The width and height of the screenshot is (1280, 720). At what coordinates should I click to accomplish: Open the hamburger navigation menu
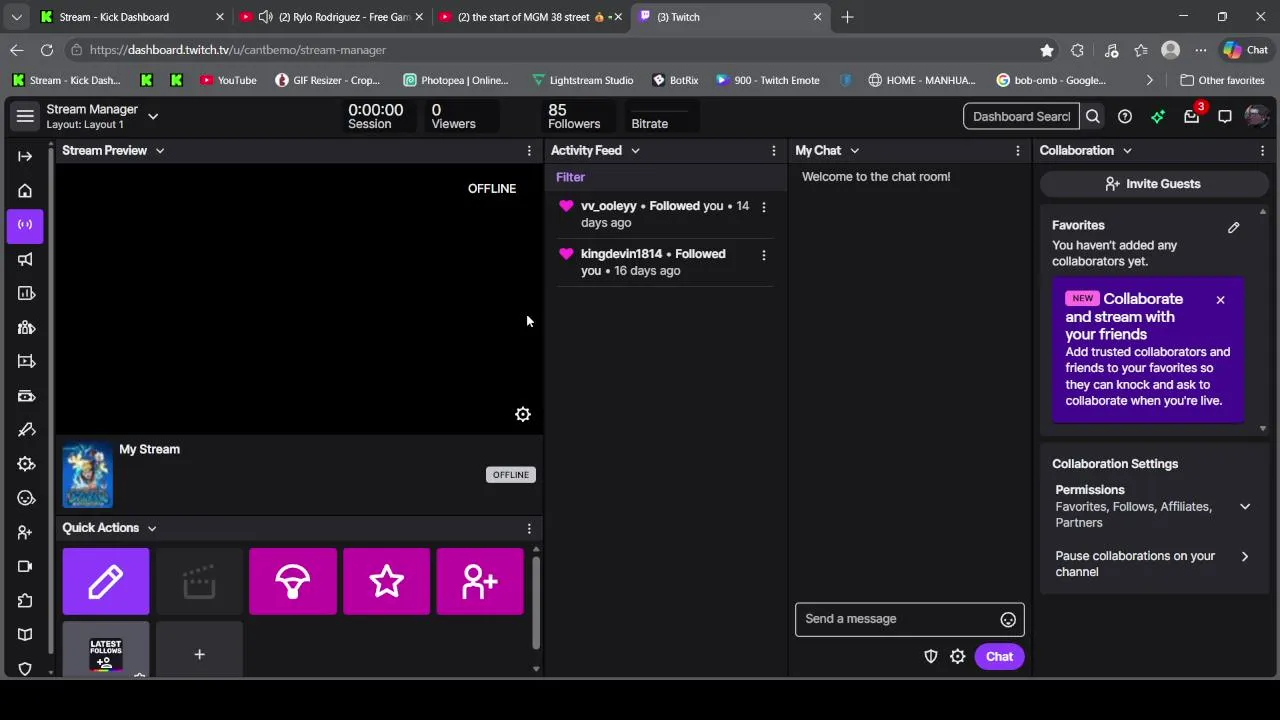coord(25,116)
